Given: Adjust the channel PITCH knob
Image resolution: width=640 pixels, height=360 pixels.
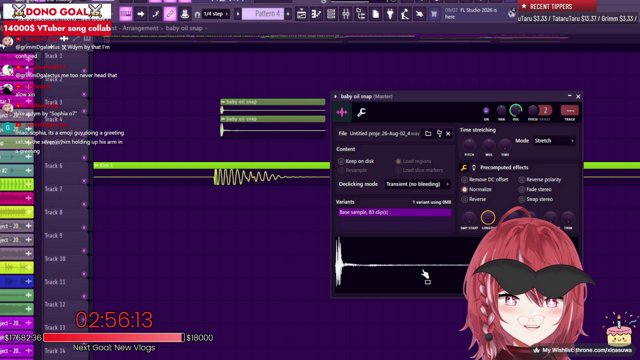Looking at the screenshot, I should (x=533, y=110).
